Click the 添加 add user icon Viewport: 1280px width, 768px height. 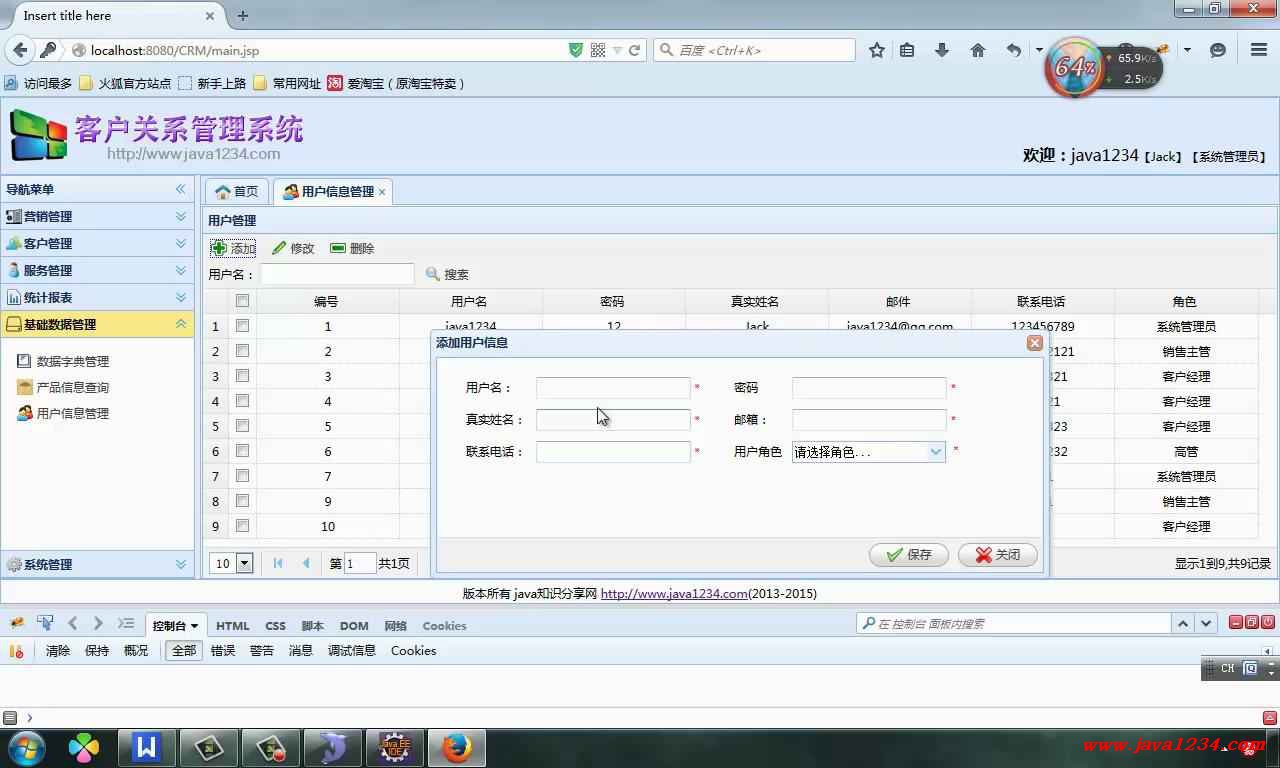(219, 248)
